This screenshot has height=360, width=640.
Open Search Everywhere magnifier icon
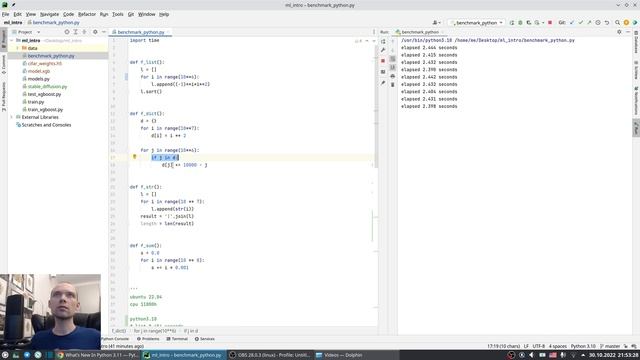pyautogui.click(x=618, y=23)
